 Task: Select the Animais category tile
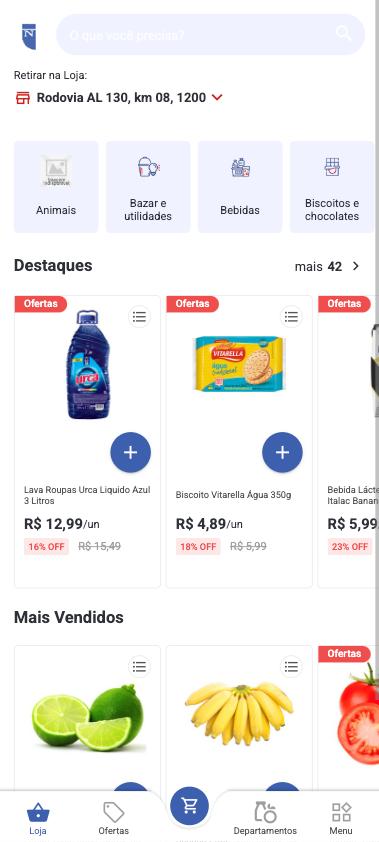[56, 187]
